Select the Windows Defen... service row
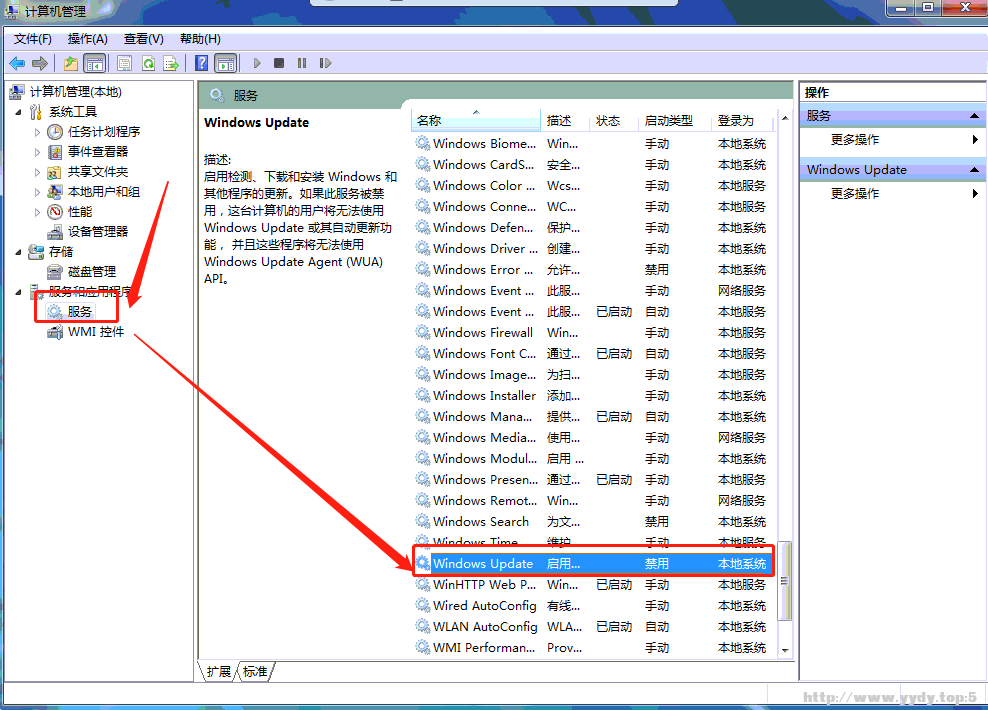This screenshot has height=710, width=988. coord(594,227)
